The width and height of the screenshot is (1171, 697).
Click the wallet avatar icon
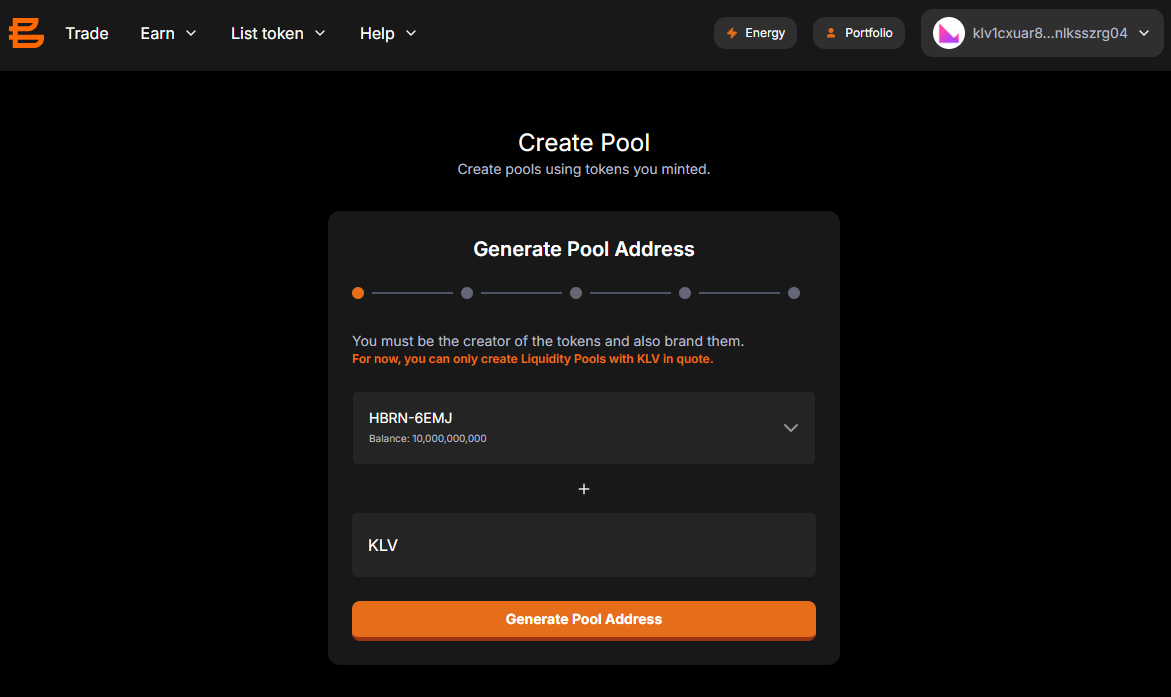coord(948,33)
